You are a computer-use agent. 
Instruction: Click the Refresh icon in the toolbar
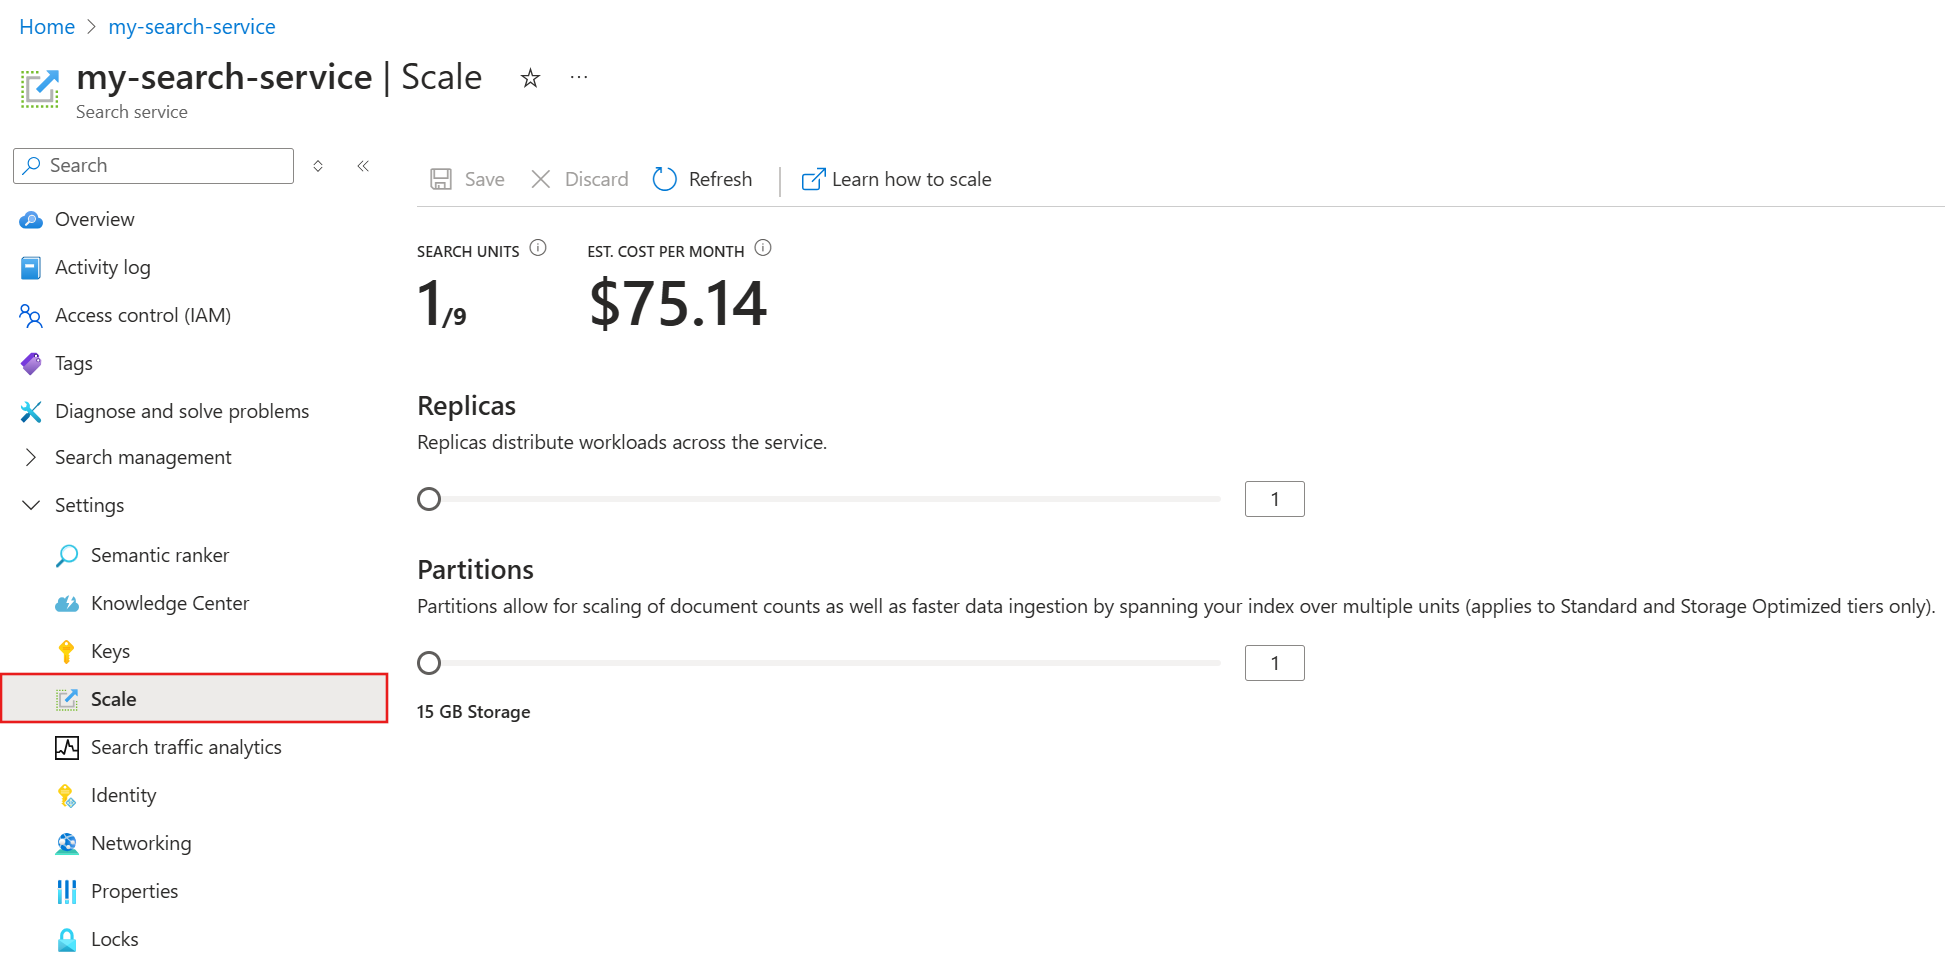[x=665, y=179]
